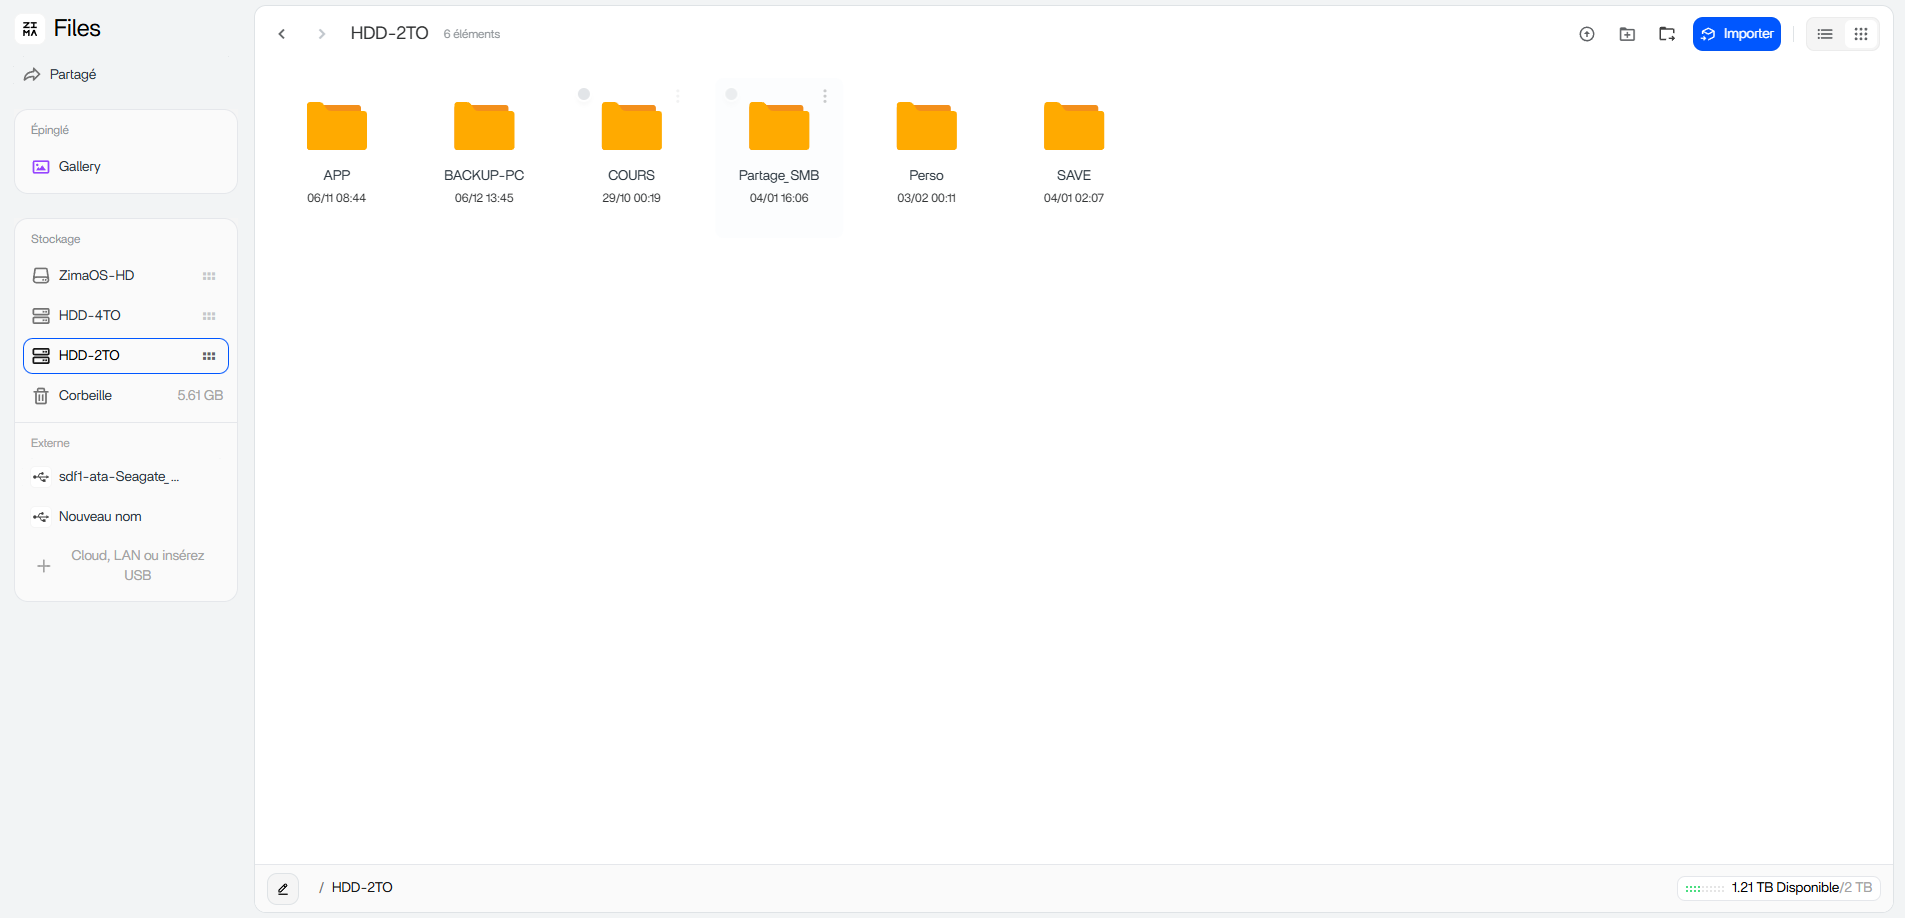
Task: Create a new folder with the plus-folder icon
Action: (x=1627, y=34)
